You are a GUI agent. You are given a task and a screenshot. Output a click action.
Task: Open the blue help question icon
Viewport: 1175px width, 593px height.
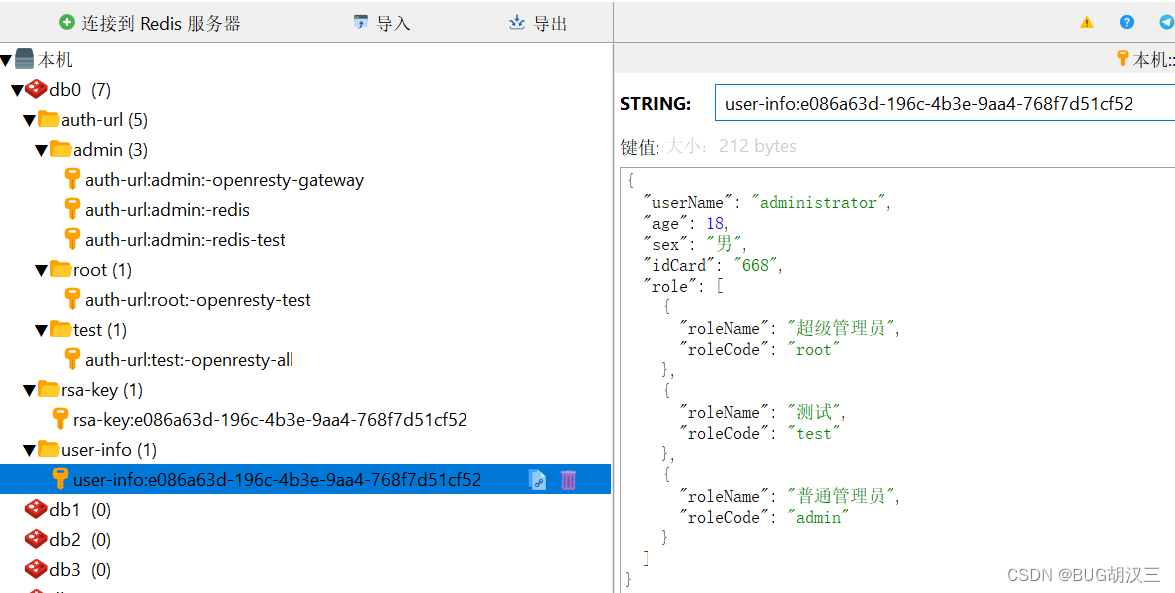[1126, 22]
